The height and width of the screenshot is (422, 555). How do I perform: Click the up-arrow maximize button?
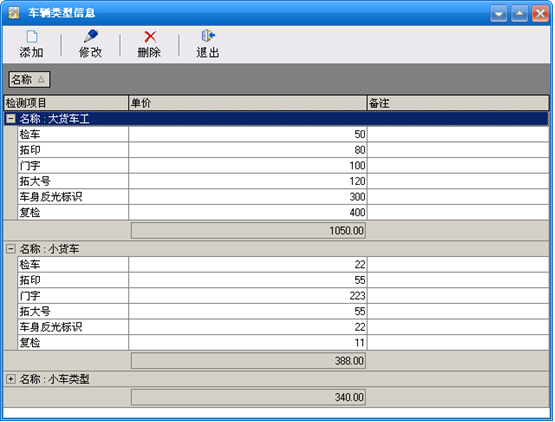click(520, 14)
